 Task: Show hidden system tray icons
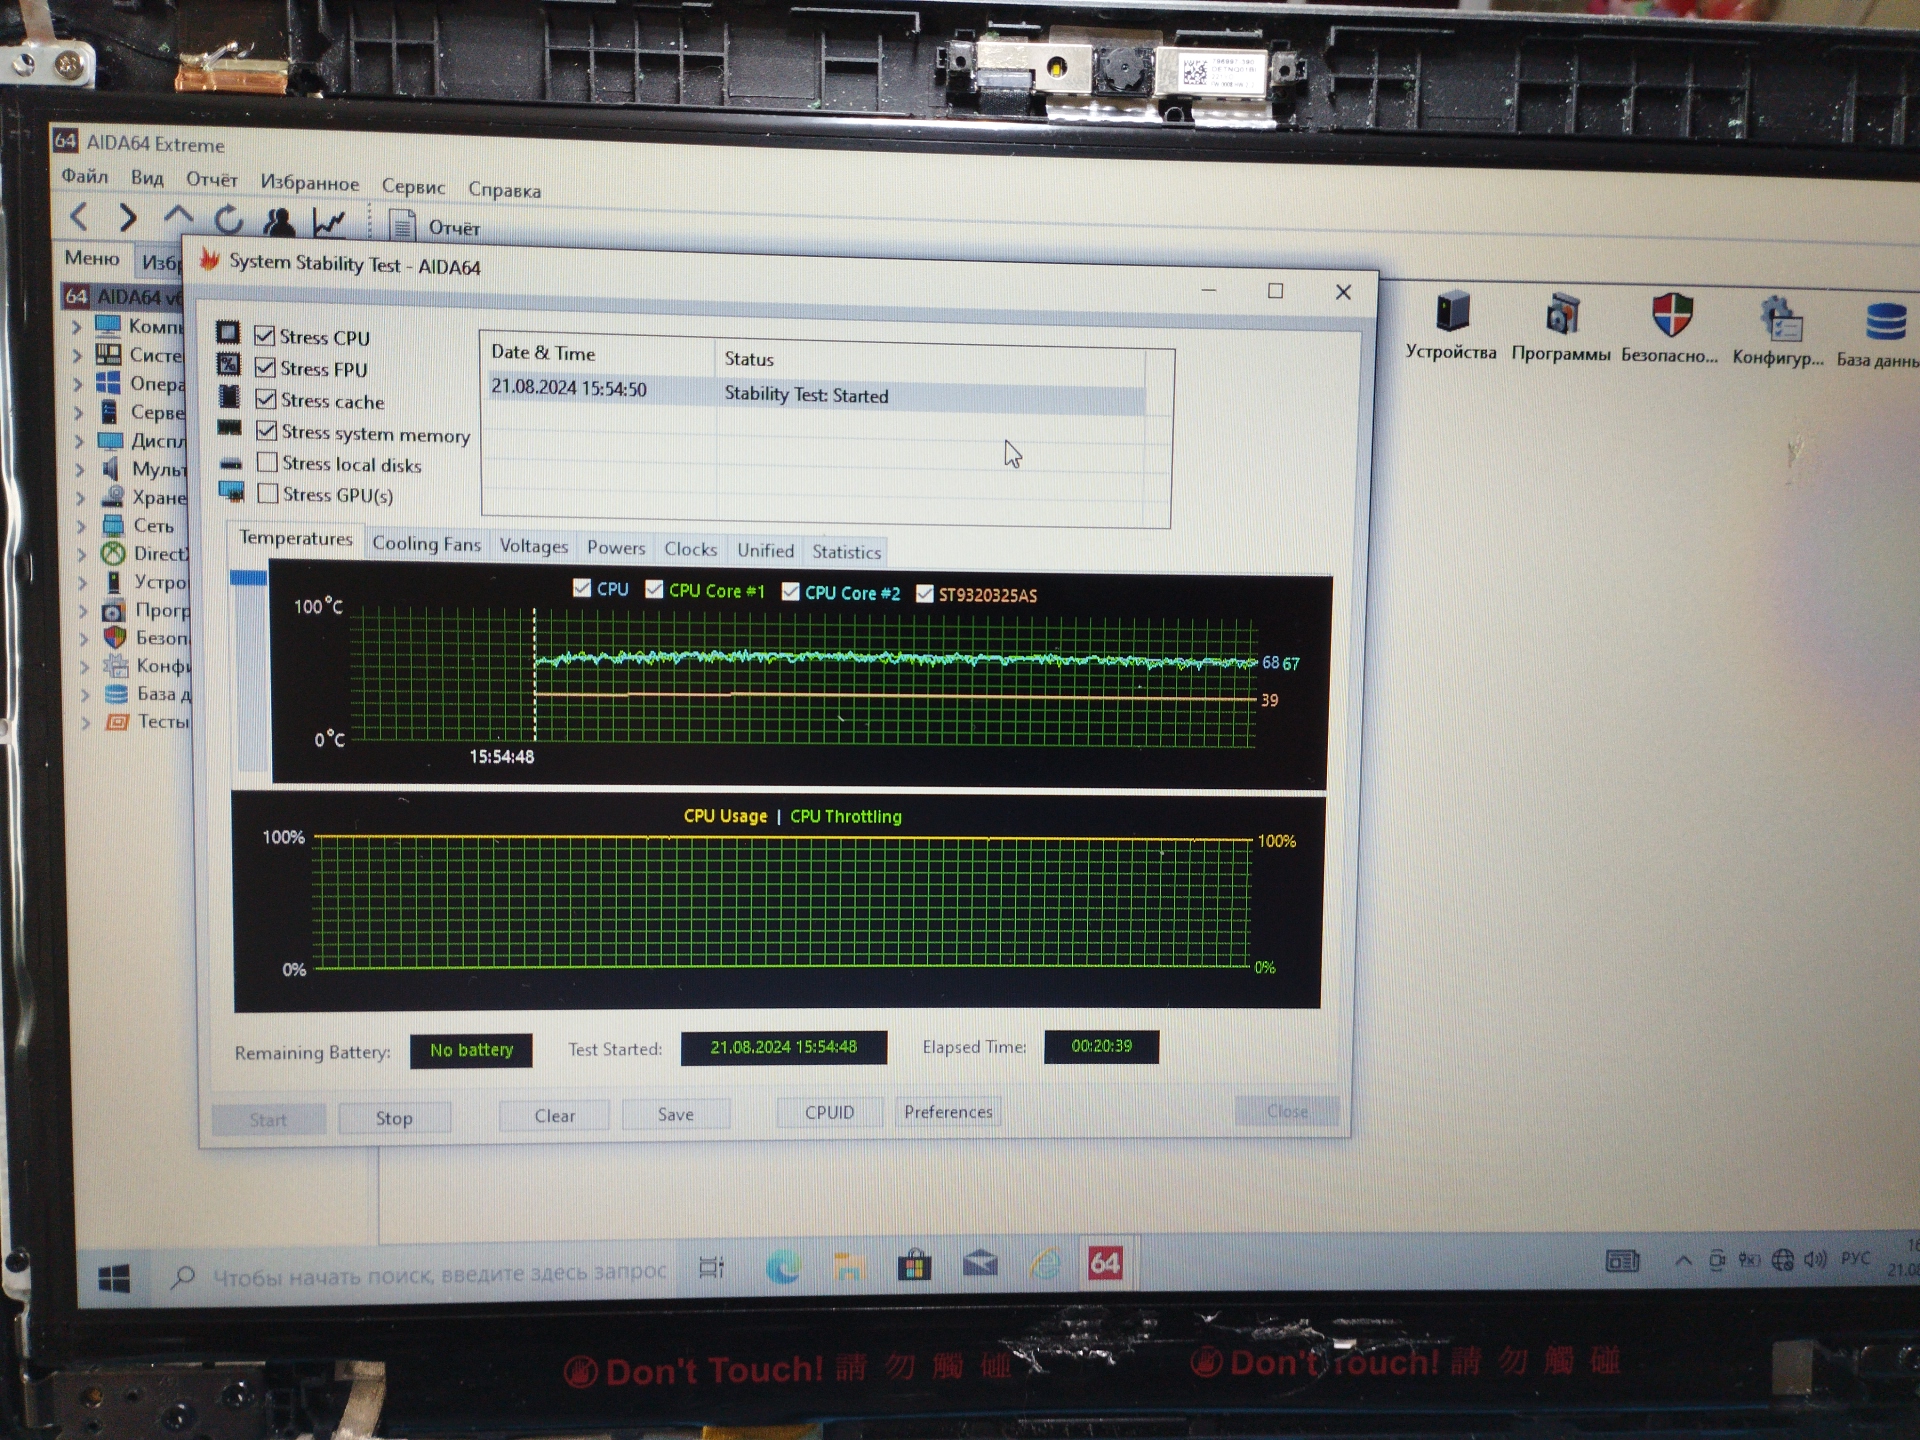point(1684,1260)
